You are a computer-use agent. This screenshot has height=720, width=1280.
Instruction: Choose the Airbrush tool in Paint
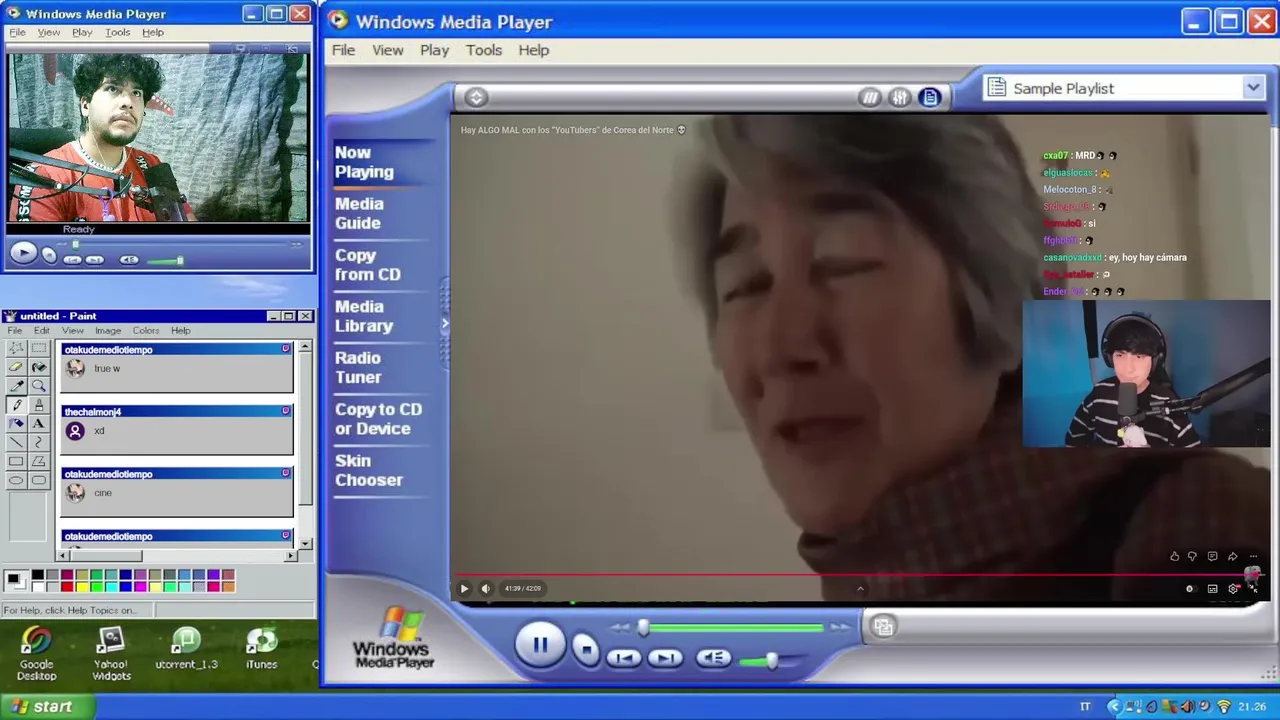[x=16, y=424]
